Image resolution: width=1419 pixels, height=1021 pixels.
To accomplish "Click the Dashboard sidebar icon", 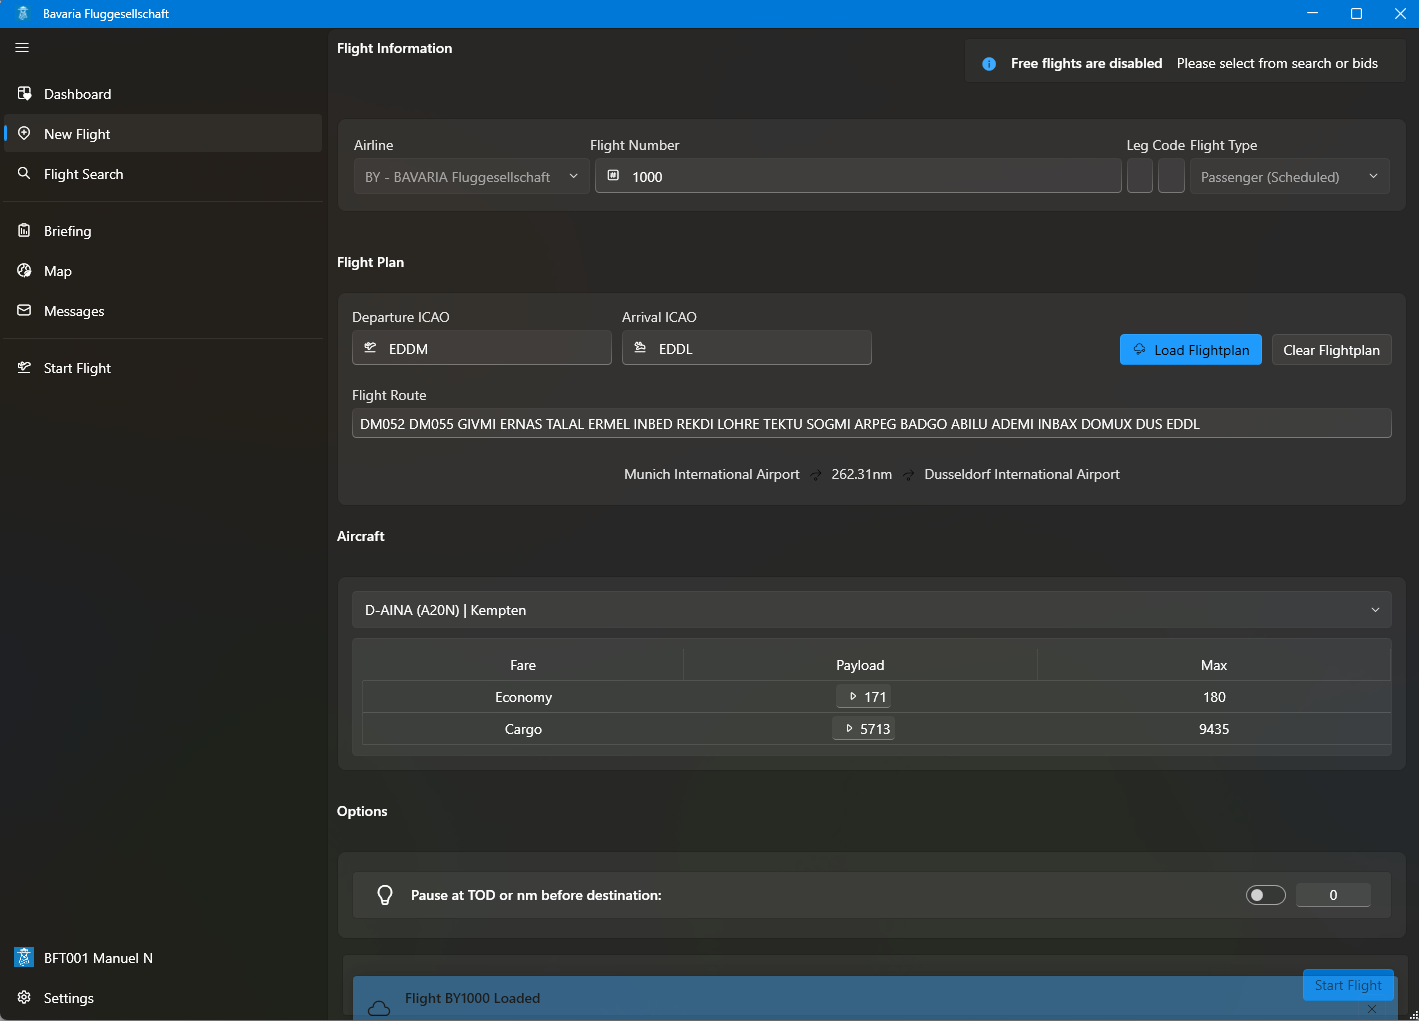I will click(x=24, y=93).
